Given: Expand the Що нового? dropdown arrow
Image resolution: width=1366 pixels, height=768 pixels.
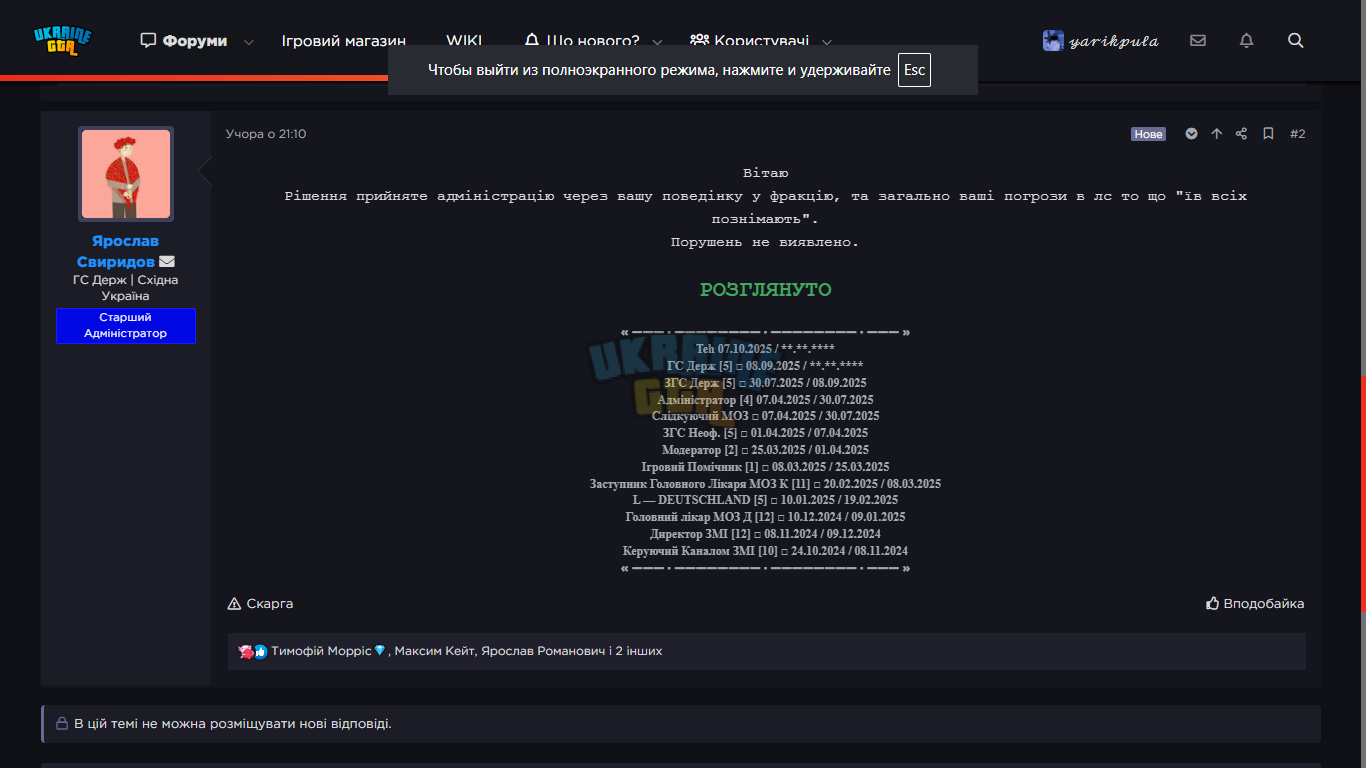Looking at the screenshot, I should 657,42.
